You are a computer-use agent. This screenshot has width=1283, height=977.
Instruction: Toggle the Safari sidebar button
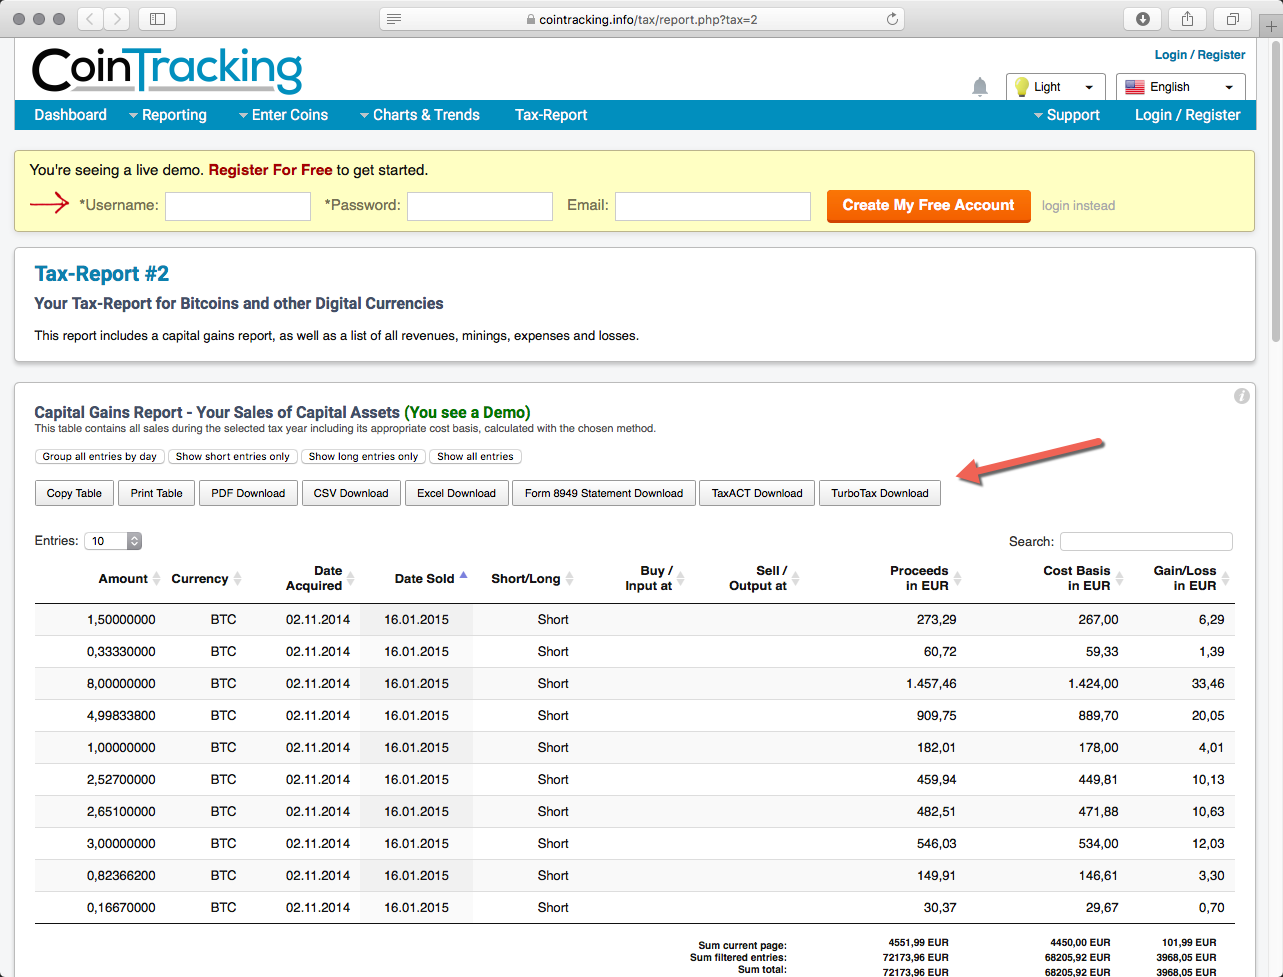tap(157, 19)
